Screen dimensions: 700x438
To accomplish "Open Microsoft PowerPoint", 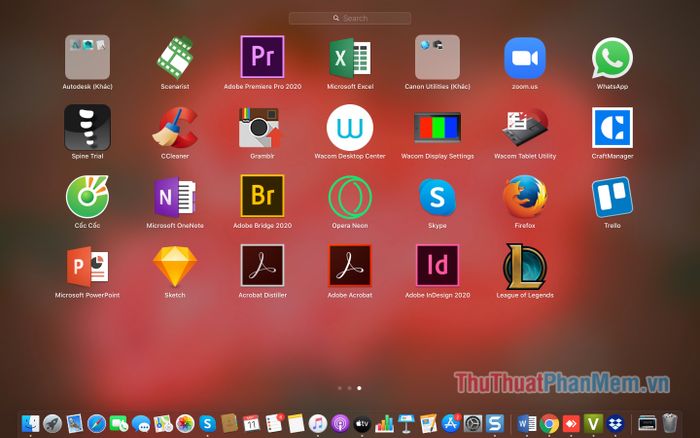I will [x=88, y=266].
